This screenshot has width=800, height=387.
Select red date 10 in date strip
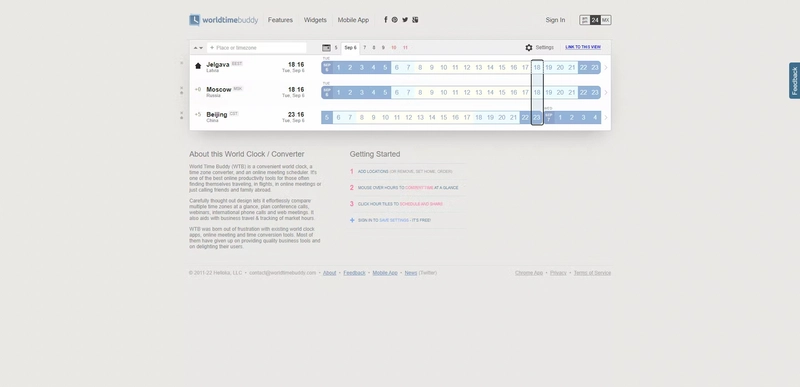tap(393, 47)
